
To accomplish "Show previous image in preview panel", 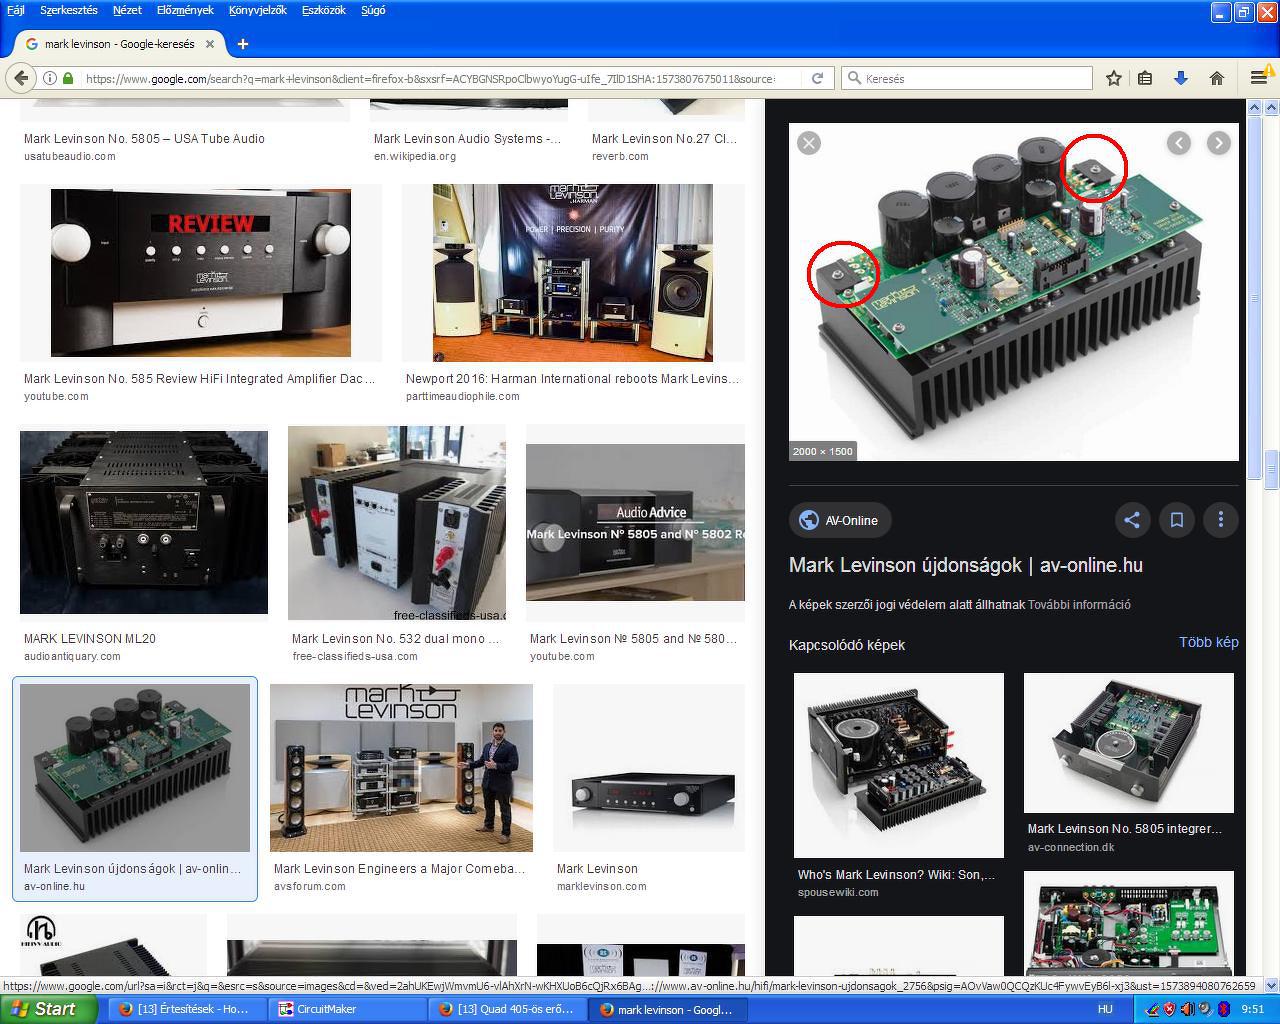I will click(x=1179, y=143).
